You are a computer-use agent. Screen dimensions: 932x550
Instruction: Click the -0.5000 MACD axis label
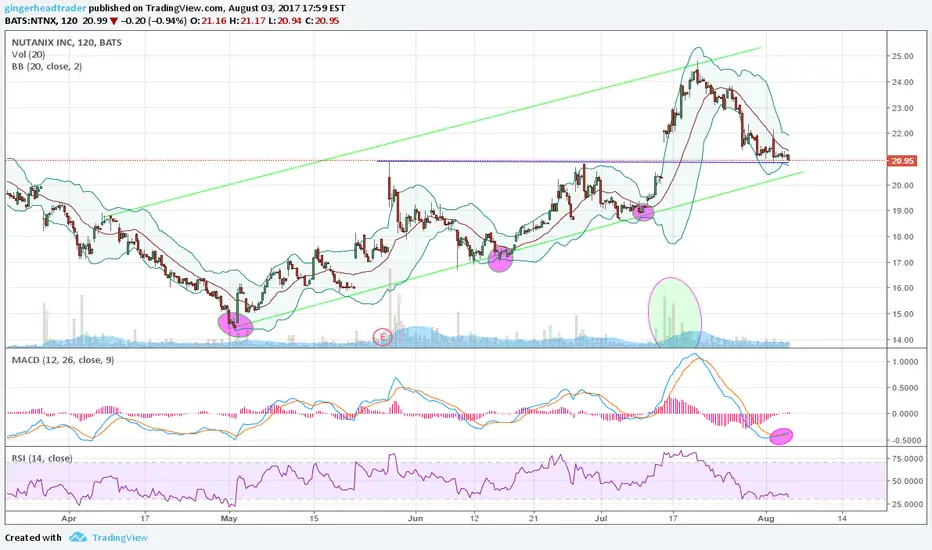coord(905,441)
